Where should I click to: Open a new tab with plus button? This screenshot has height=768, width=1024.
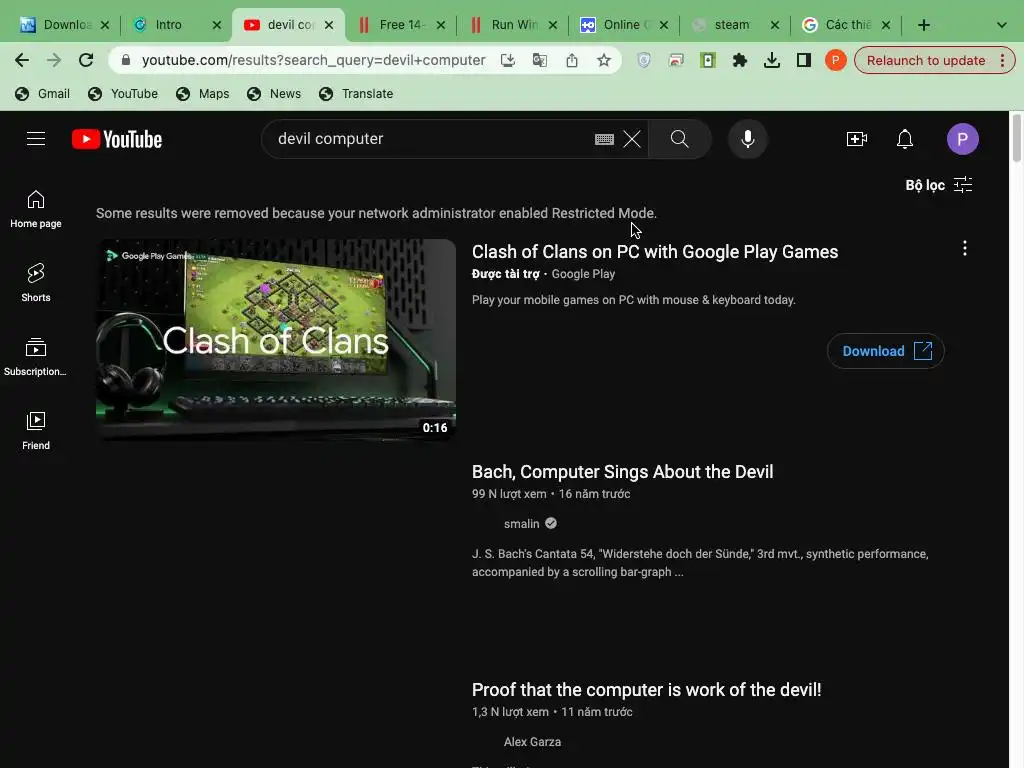pyautogui.click(x=923, y=25)
